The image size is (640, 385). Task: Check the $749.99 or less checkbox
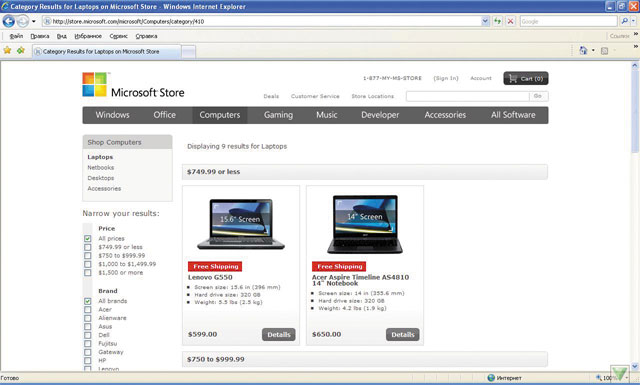point(88,247)
